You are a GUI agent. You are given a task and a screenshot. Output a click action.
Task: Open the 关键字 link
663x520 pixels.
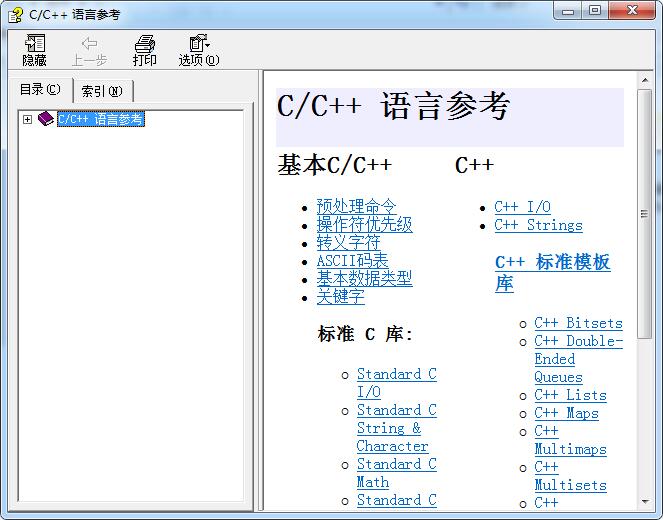point(340,297)
